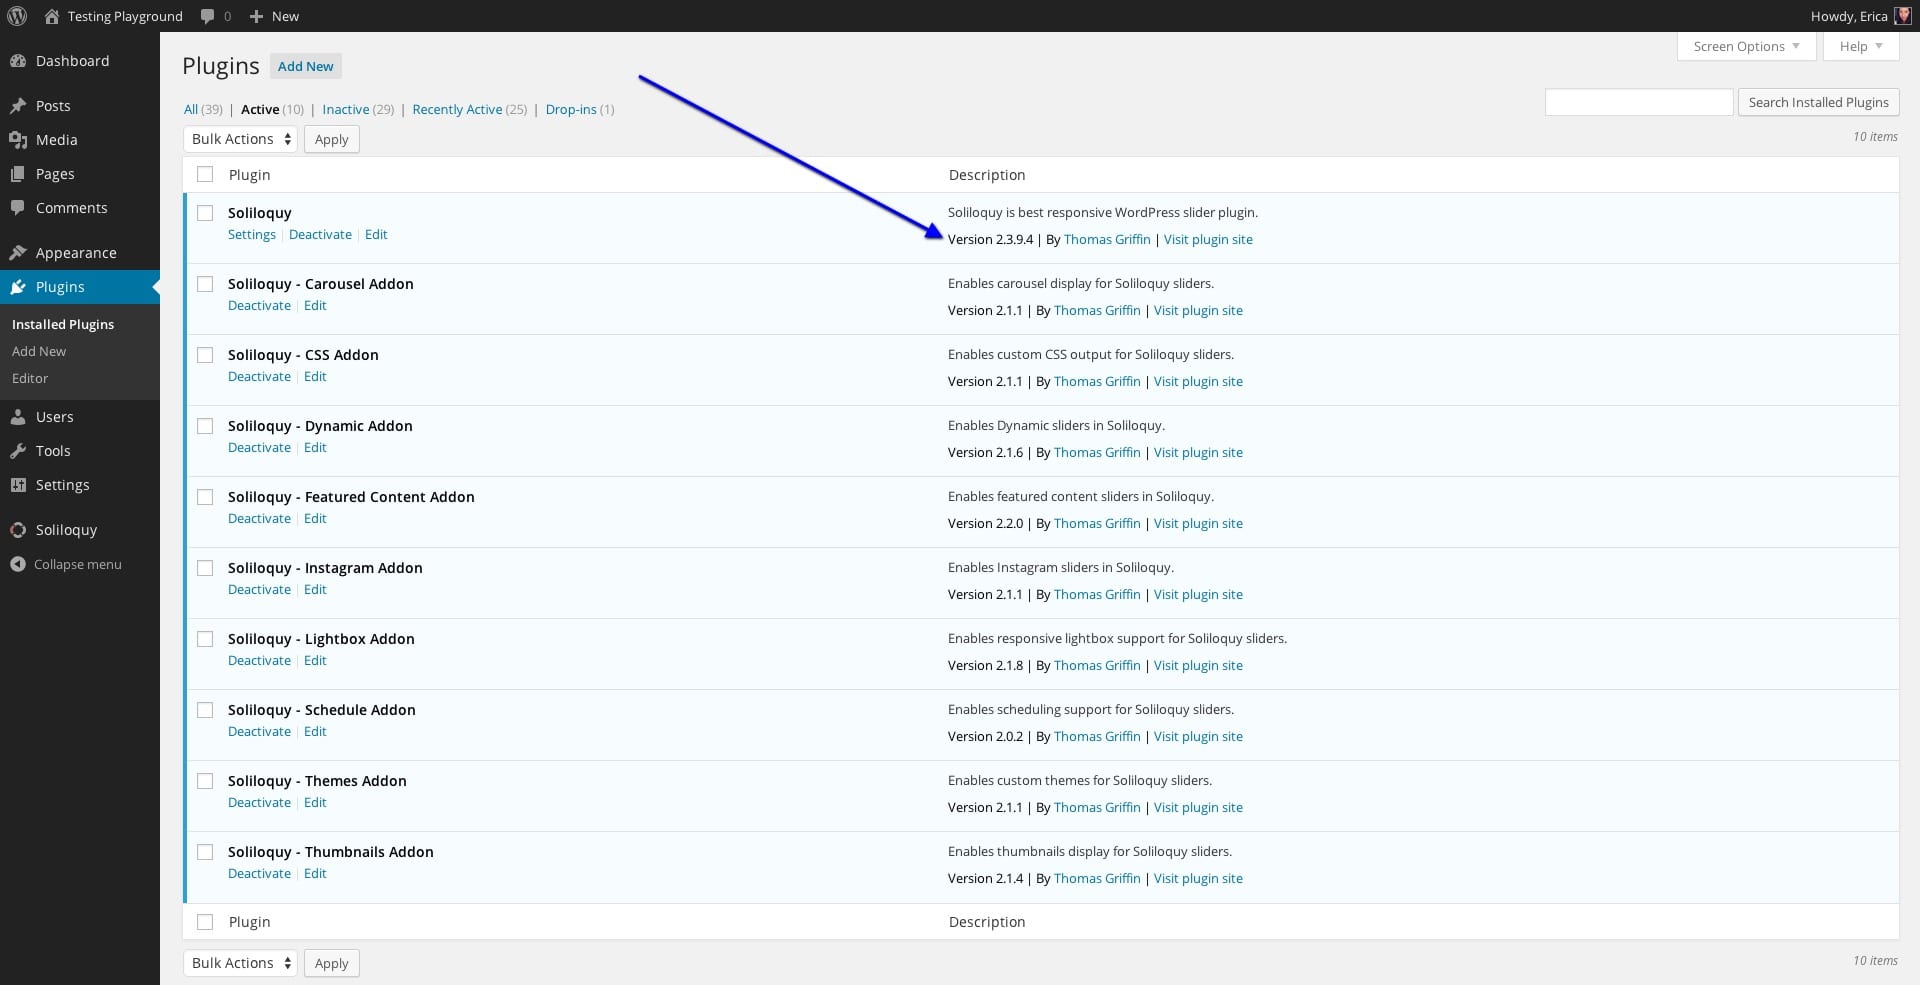Viewport: 1920px width, 985px height.
Task: Click the Posts pushpin icon in sidebar
Action: coord(18,106)
